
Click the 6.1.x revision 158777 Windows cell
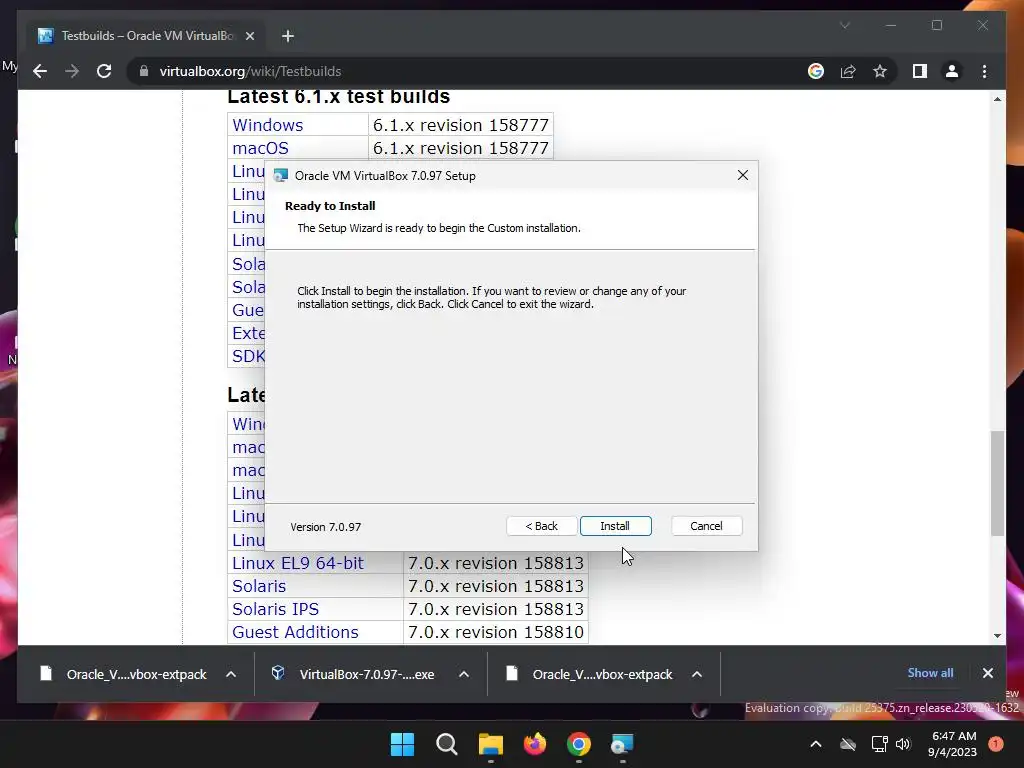point(460,125)
